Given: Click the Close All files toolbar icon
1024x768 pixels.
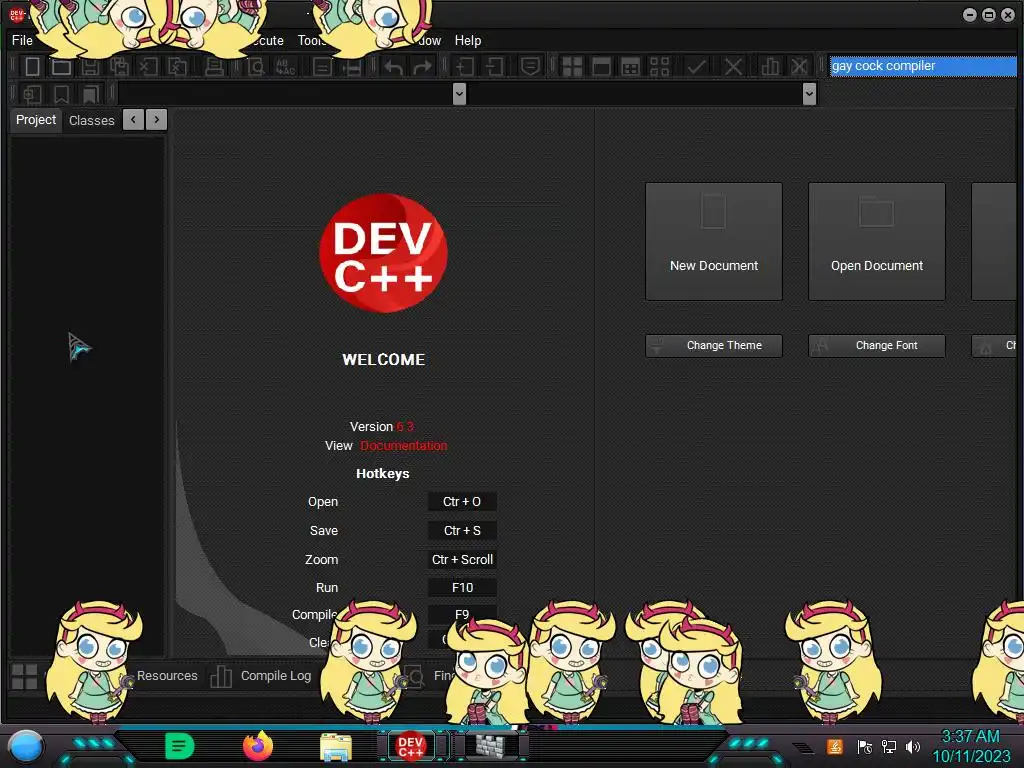Looking at the screenshot, I should click(178, 67).
